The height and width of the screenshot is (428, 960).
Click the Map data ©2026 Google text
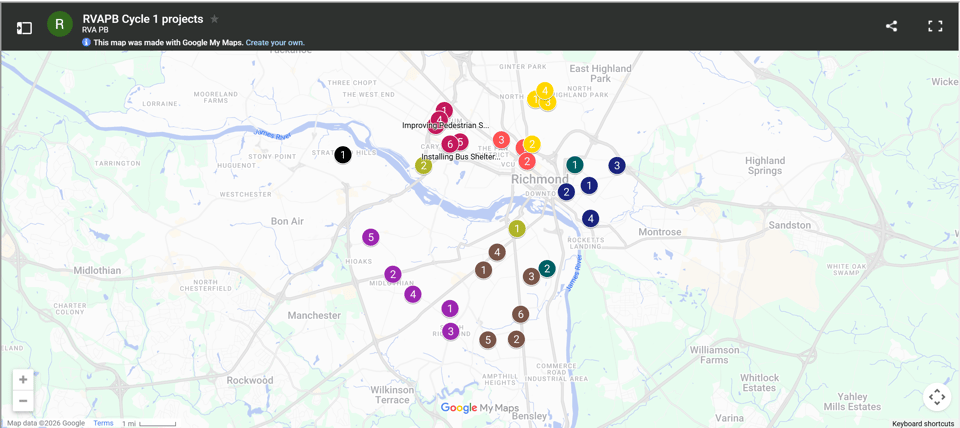click(x=47, y=423)
